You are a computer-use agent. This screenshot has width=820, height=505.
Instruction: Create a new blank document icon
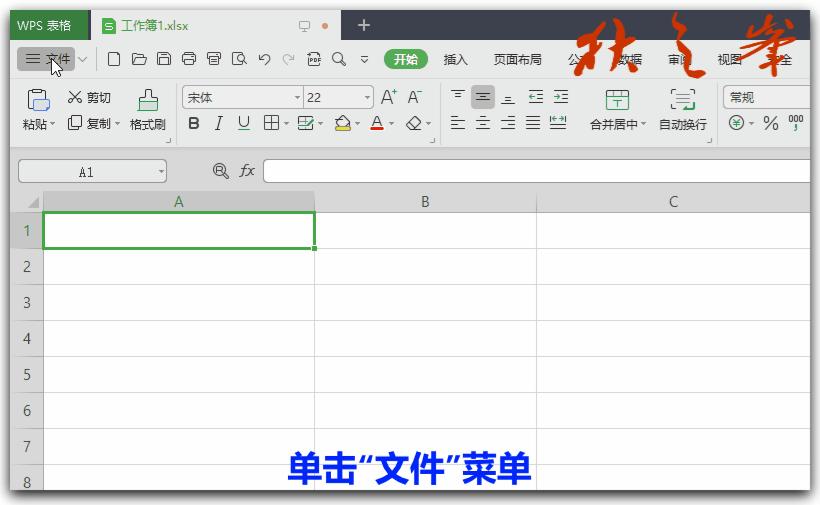113,59
